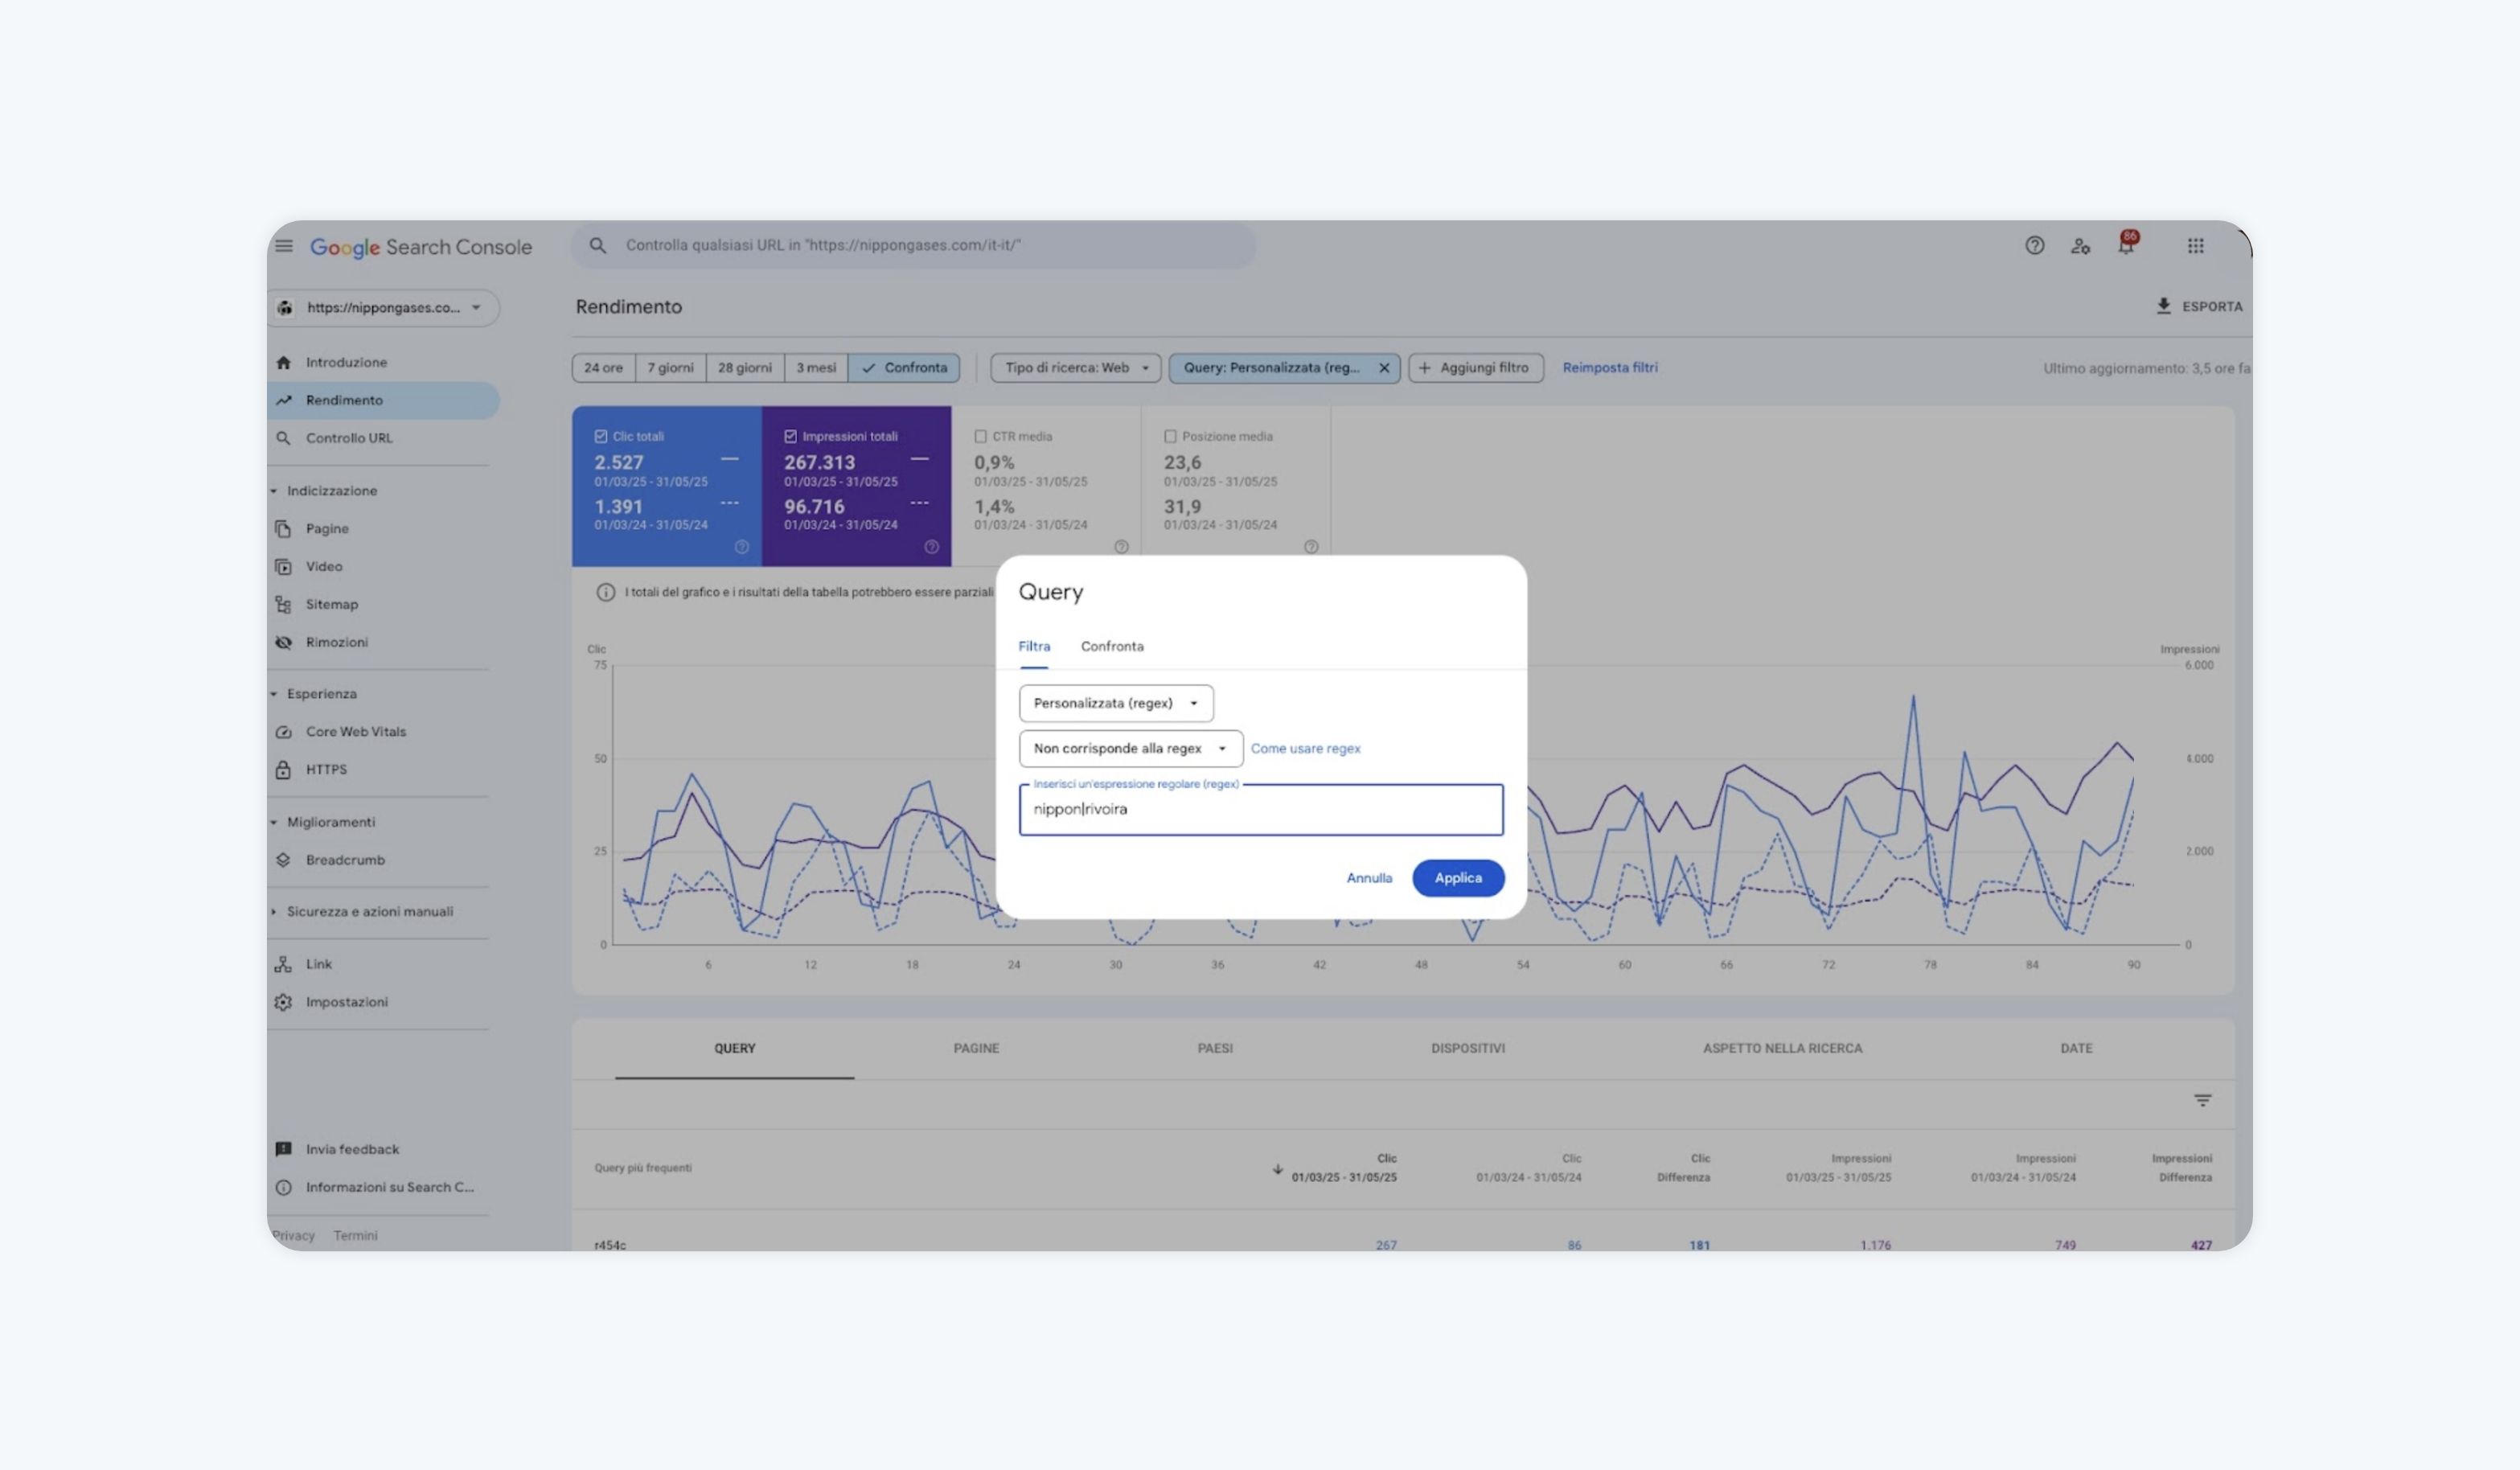Click the Applica button
The height and width of the screenshot is (1470, 2520).
tap(1458, 878)
